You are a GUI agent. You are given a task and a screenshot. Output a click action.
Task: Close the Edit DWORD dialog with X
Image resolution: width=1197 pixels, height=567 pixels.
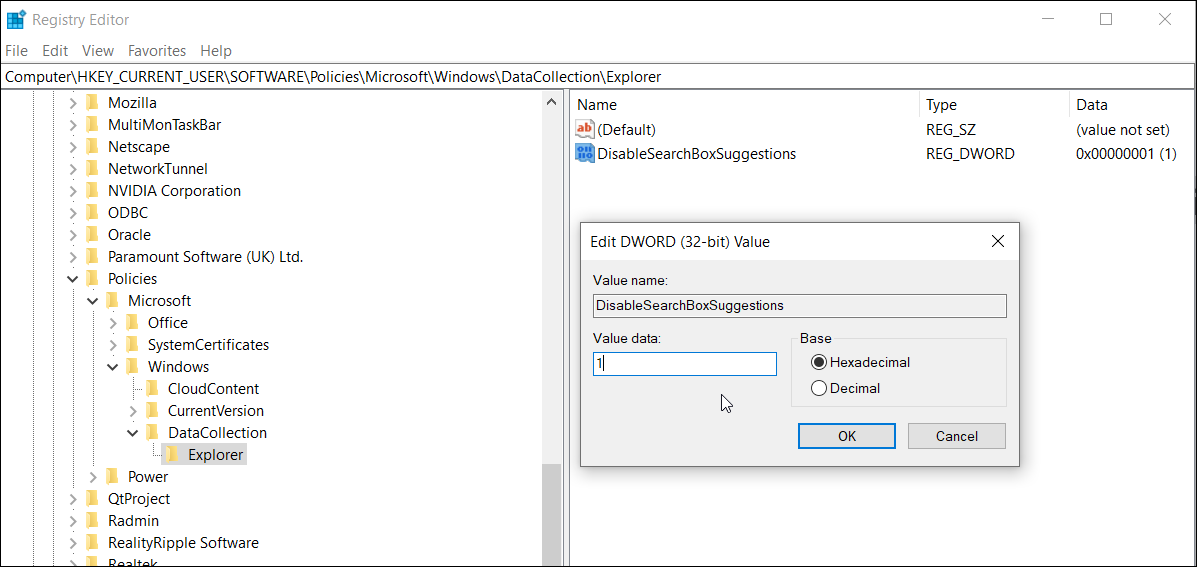(997, 242)
